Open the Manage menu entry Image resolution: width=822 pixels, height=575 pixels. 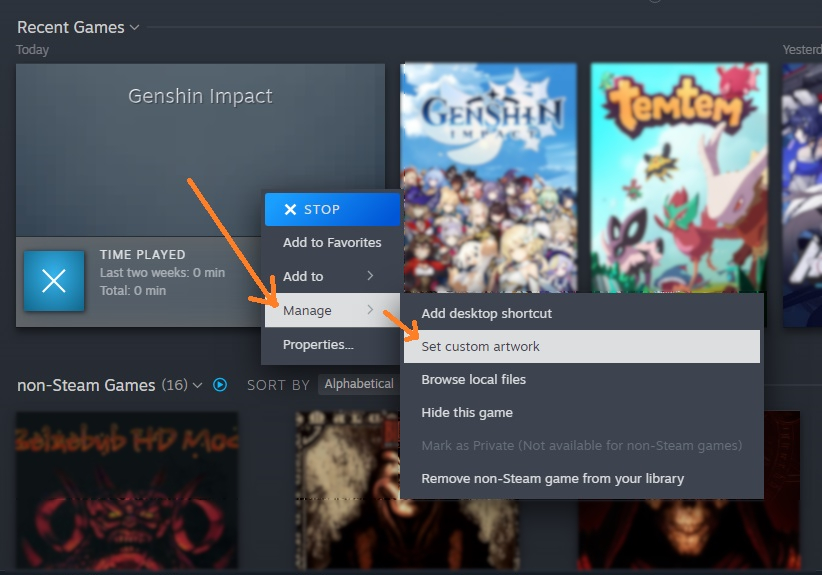pyautogui.click(x=332, y=310)
